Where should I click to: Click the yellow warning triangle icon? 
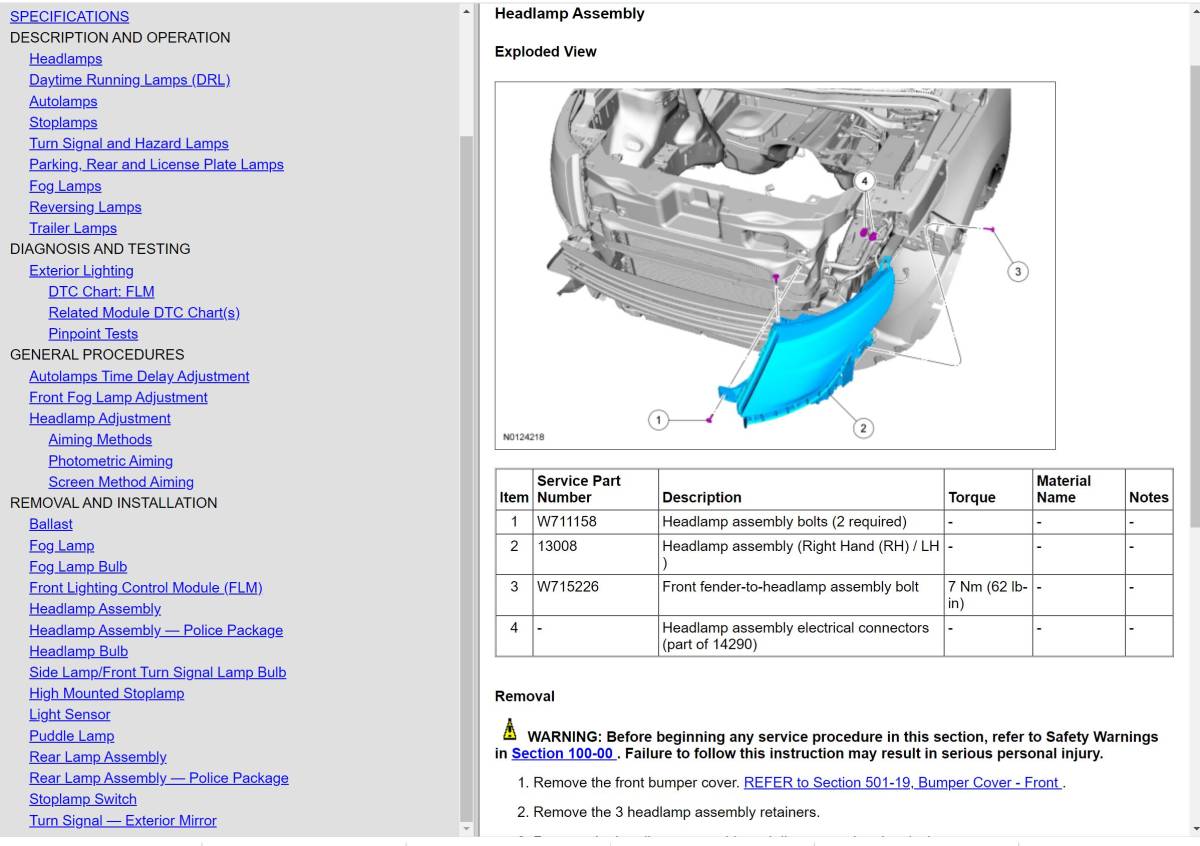coord(510,729)
